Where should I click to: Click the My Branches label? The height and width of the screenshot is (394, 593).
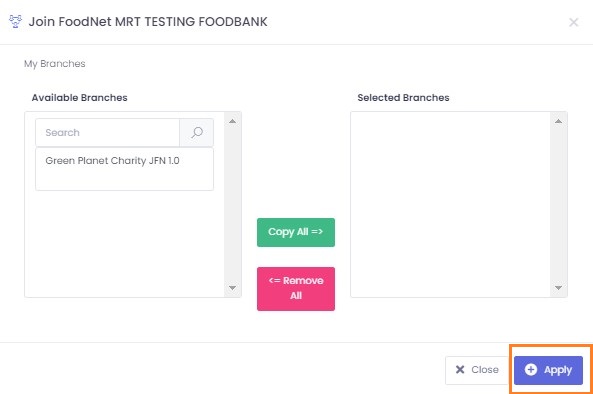(x=55, y=64)
